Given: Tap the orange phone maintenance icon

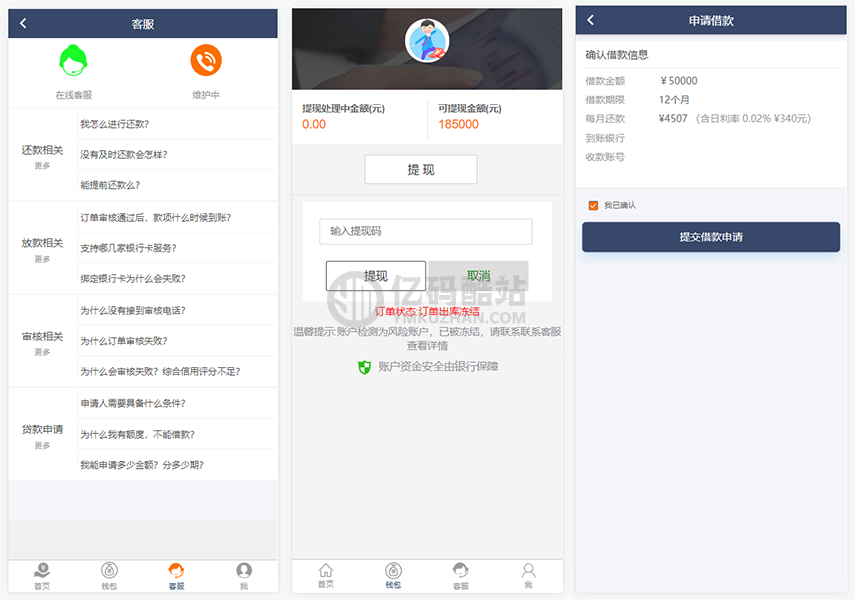Looking at the screenshot, I should 206,62.
